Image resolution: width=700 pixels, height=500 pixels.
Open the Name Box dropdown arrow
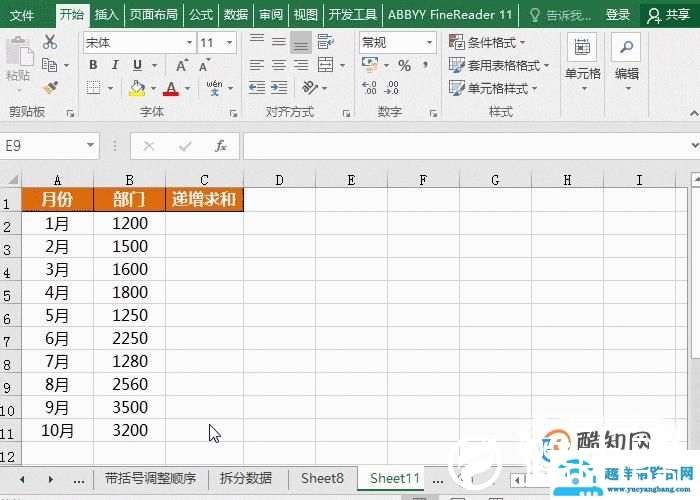[90, 146]
